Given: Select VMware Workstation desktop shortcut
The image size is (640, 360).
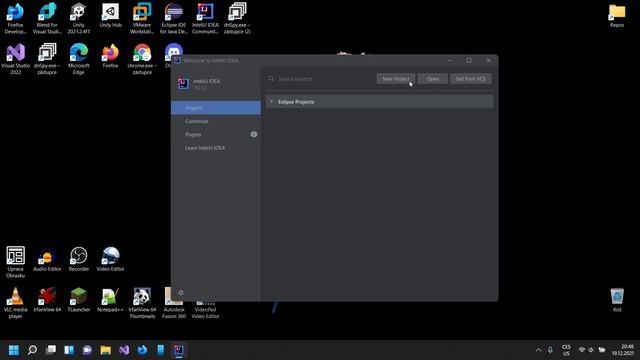Looking at the screenshot, I should (142, 18).
